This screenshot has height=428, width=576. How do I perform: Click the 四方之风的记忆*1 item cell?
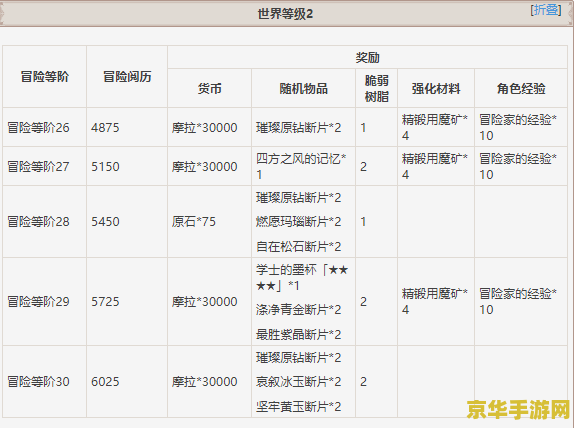301,166
